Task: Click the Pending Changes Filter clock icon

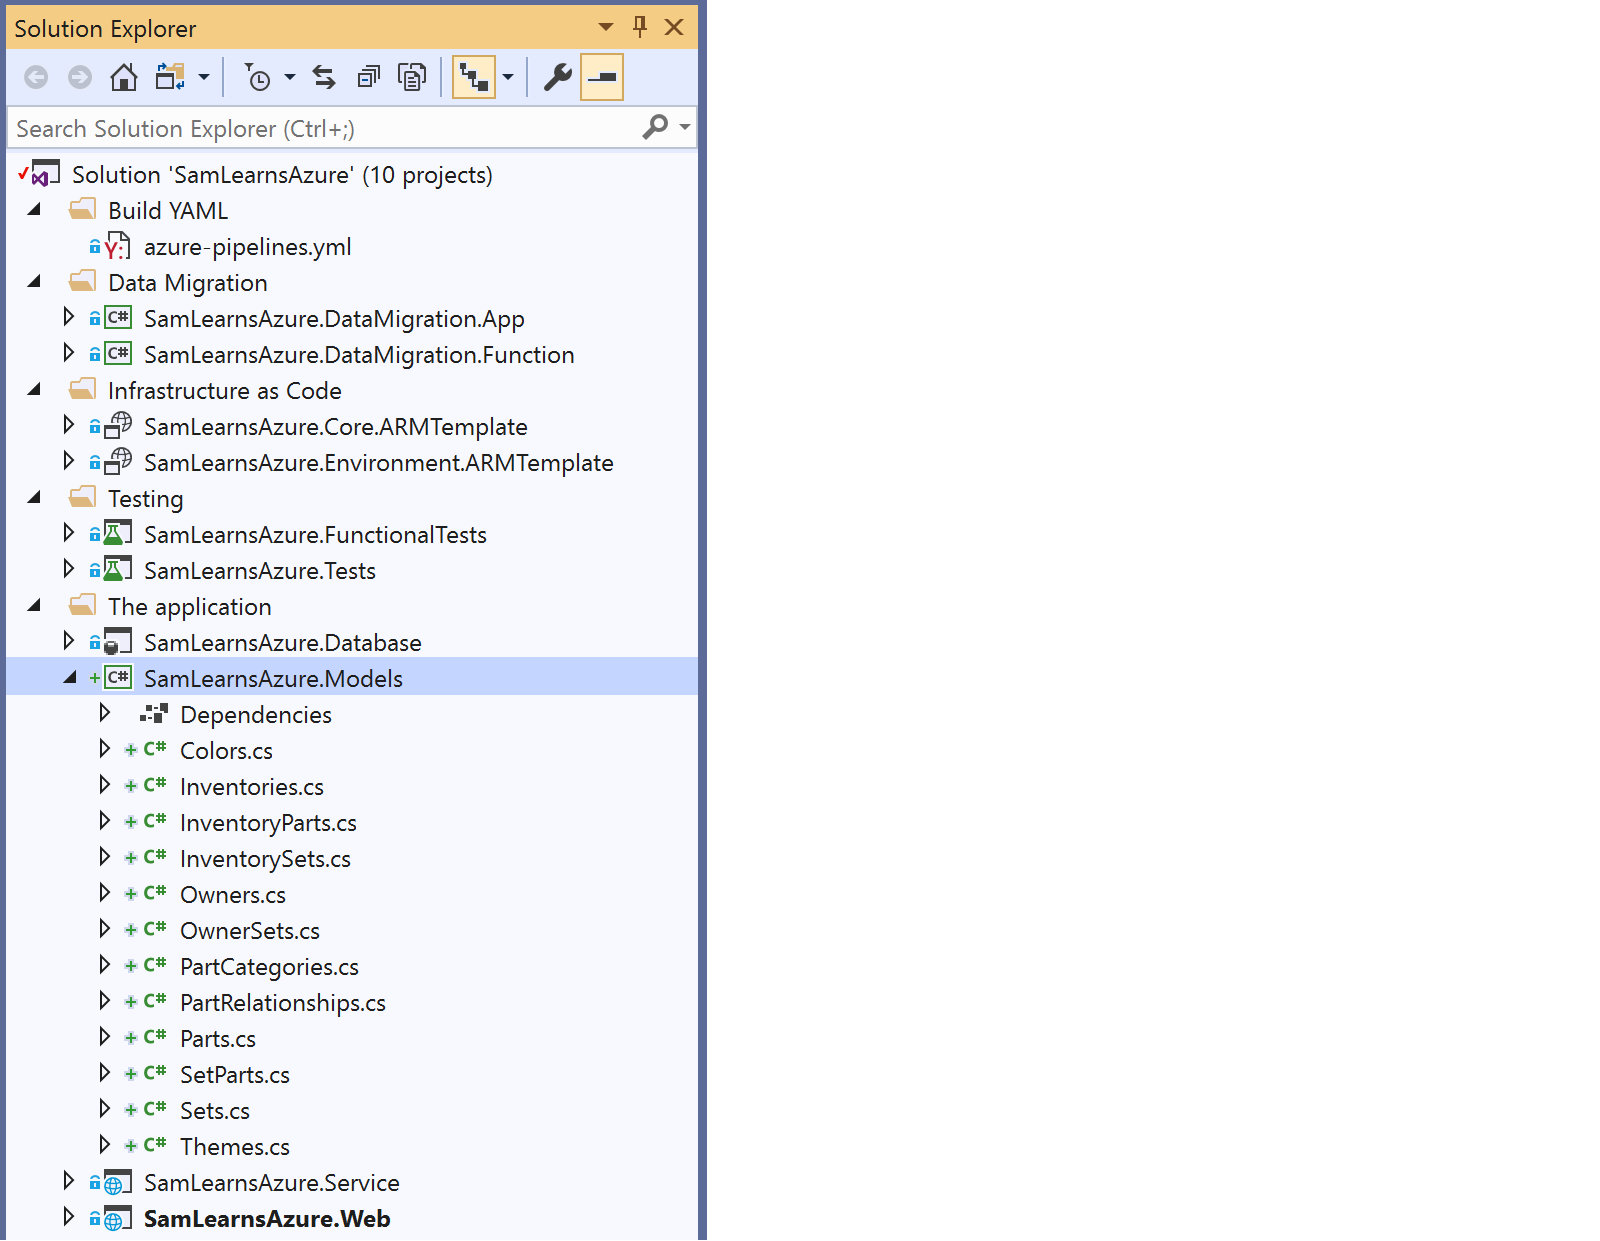Action: click(258, 78)
